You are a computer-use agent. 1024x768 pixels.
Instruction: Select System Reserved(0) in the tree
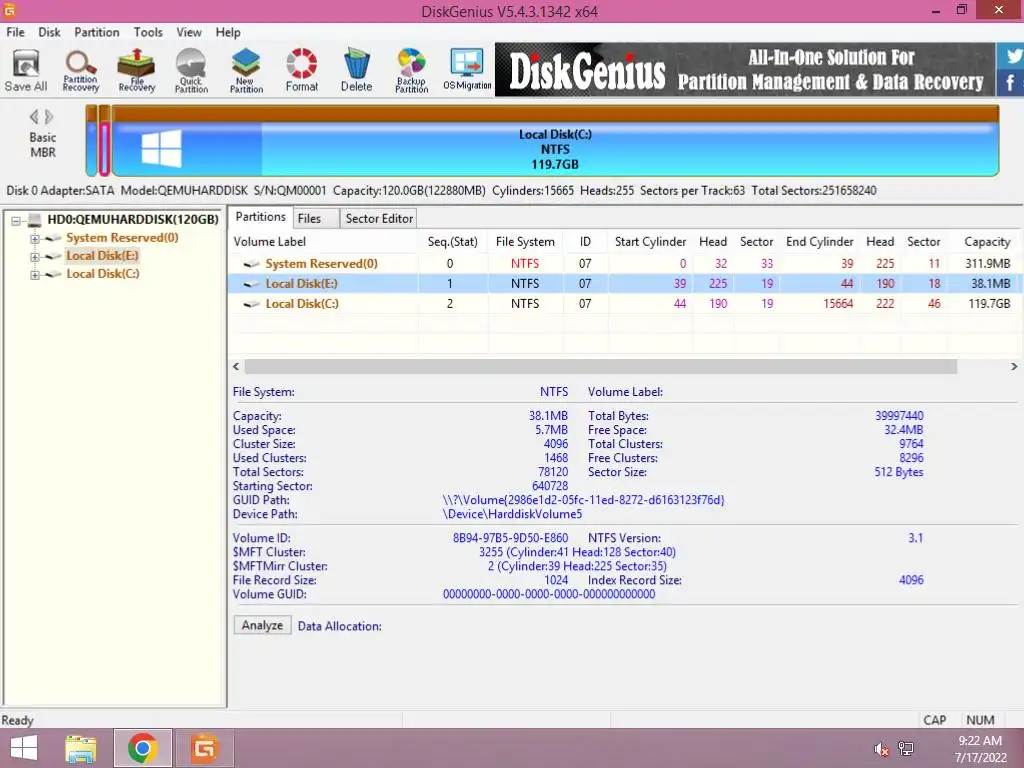122,238
